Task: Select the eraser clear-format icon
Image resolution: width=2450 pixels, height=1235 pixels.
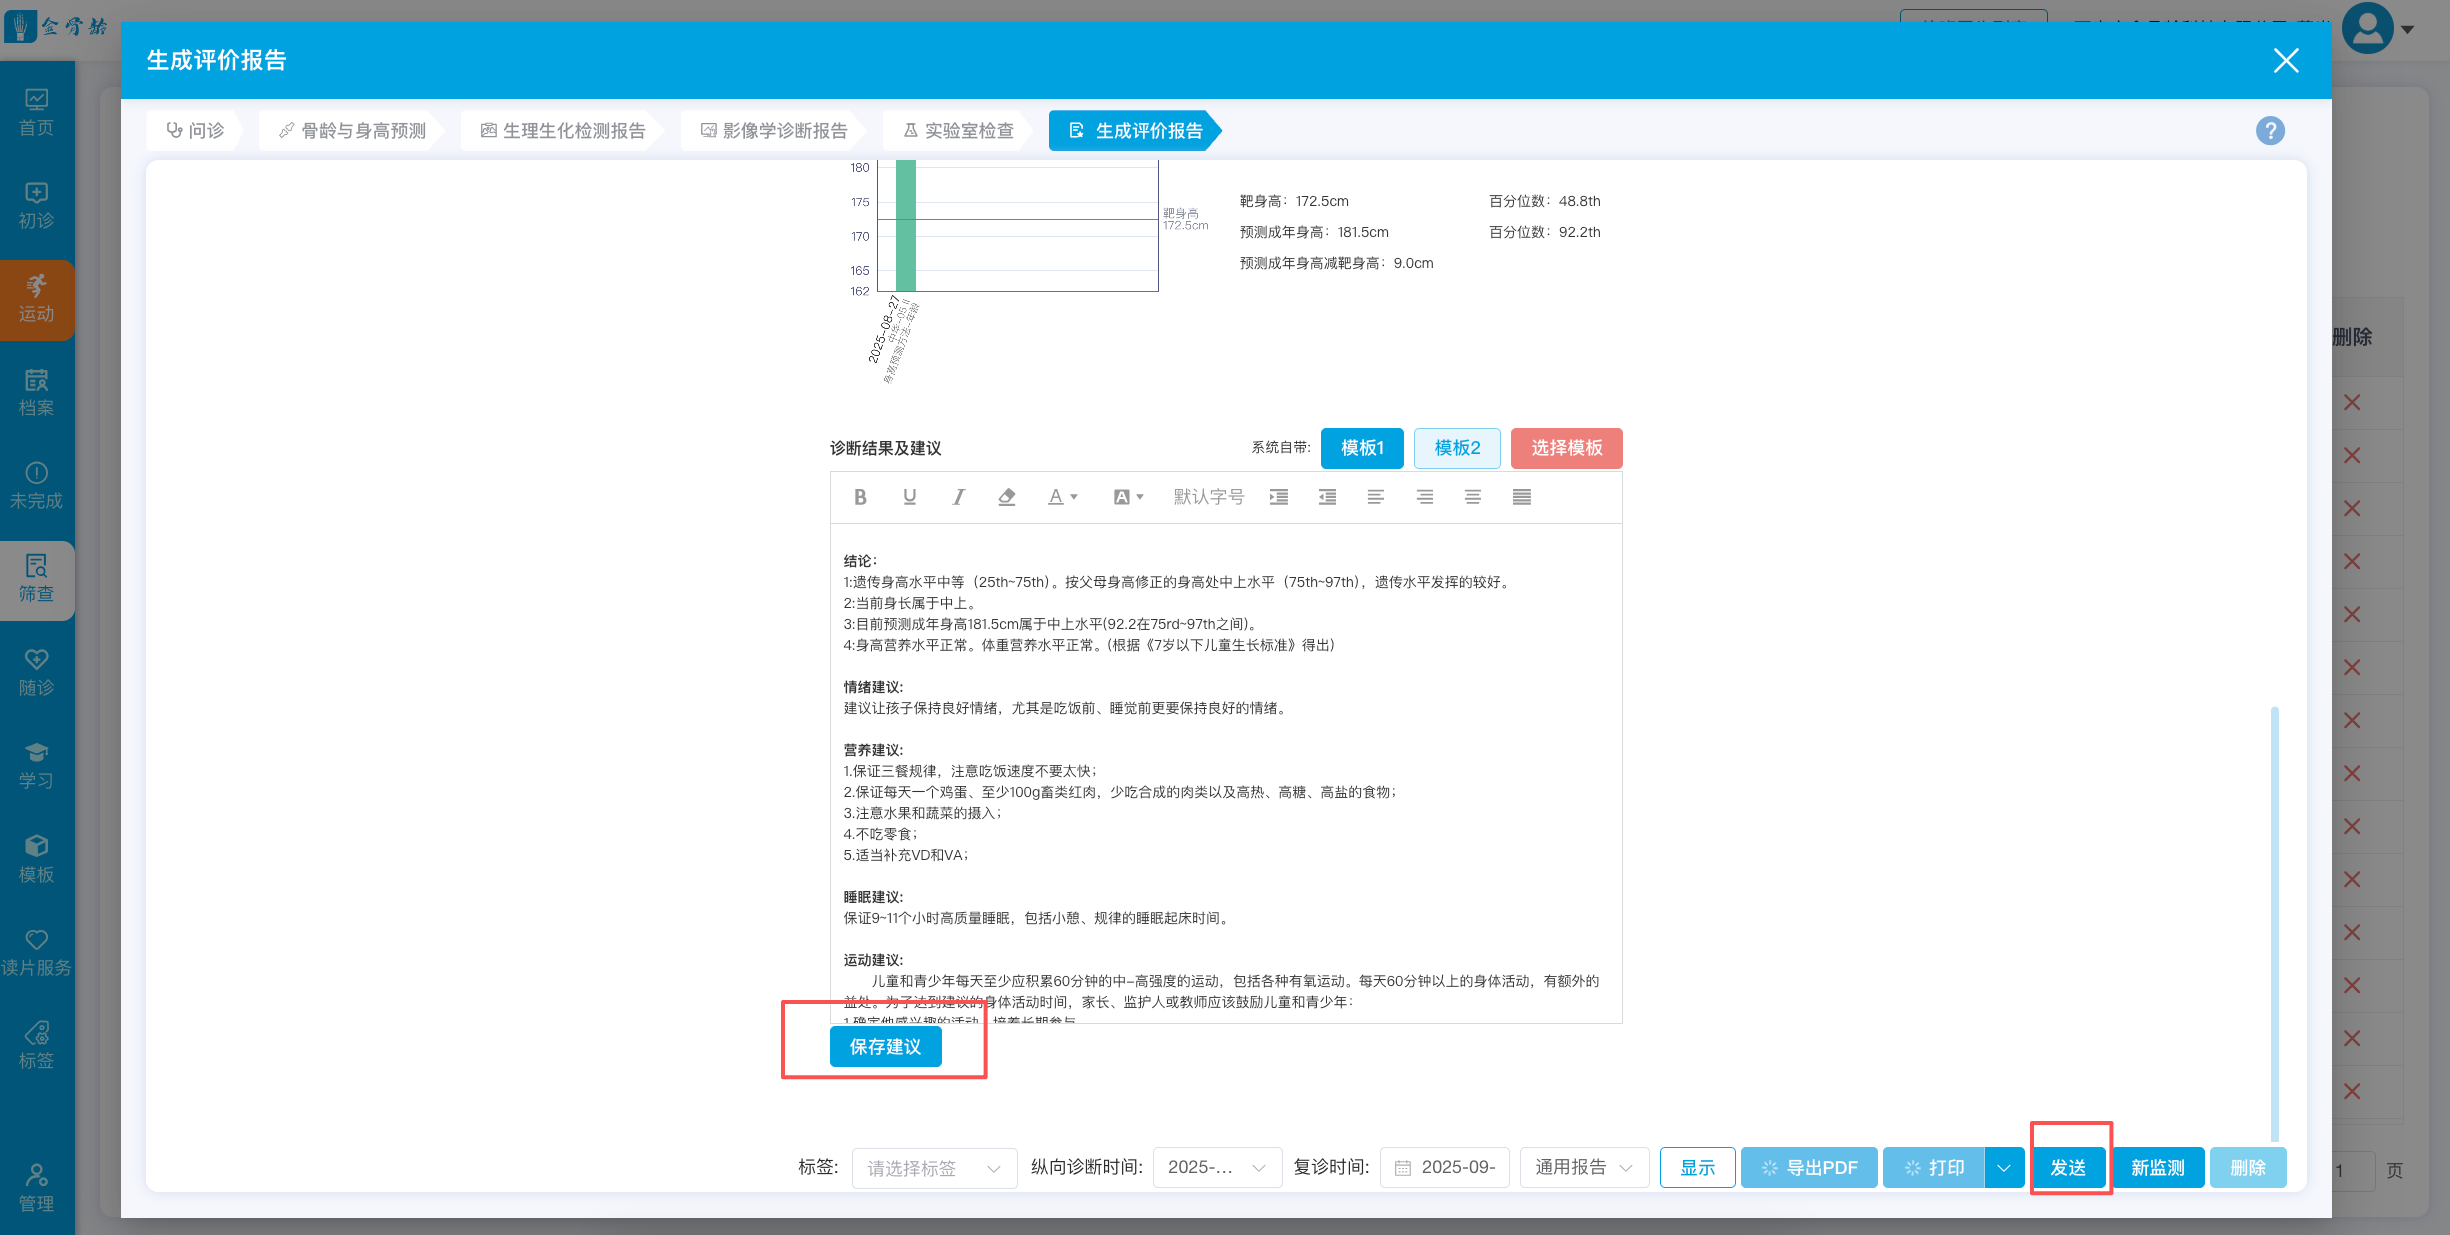Action: [x=1007, y=497]
